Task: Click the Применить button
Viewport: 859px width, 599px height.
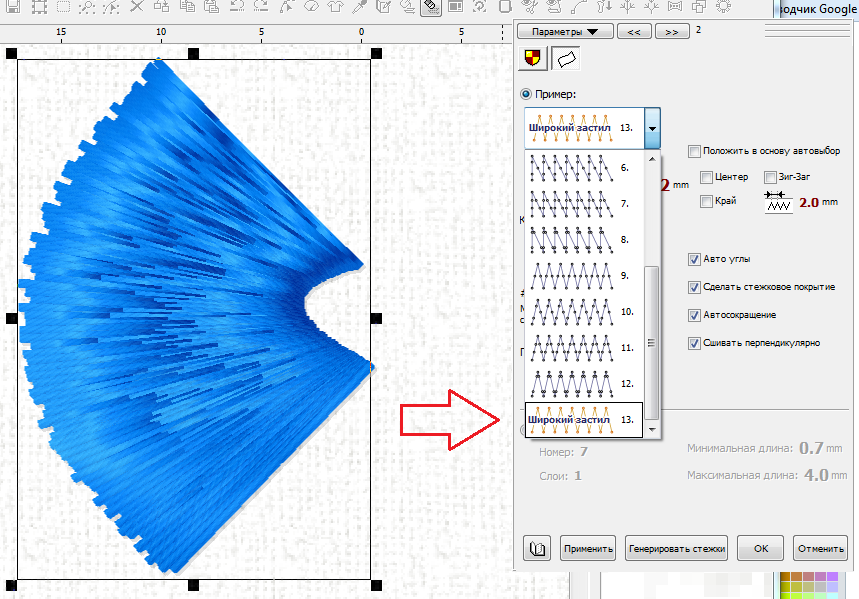Action: (588, 548)
